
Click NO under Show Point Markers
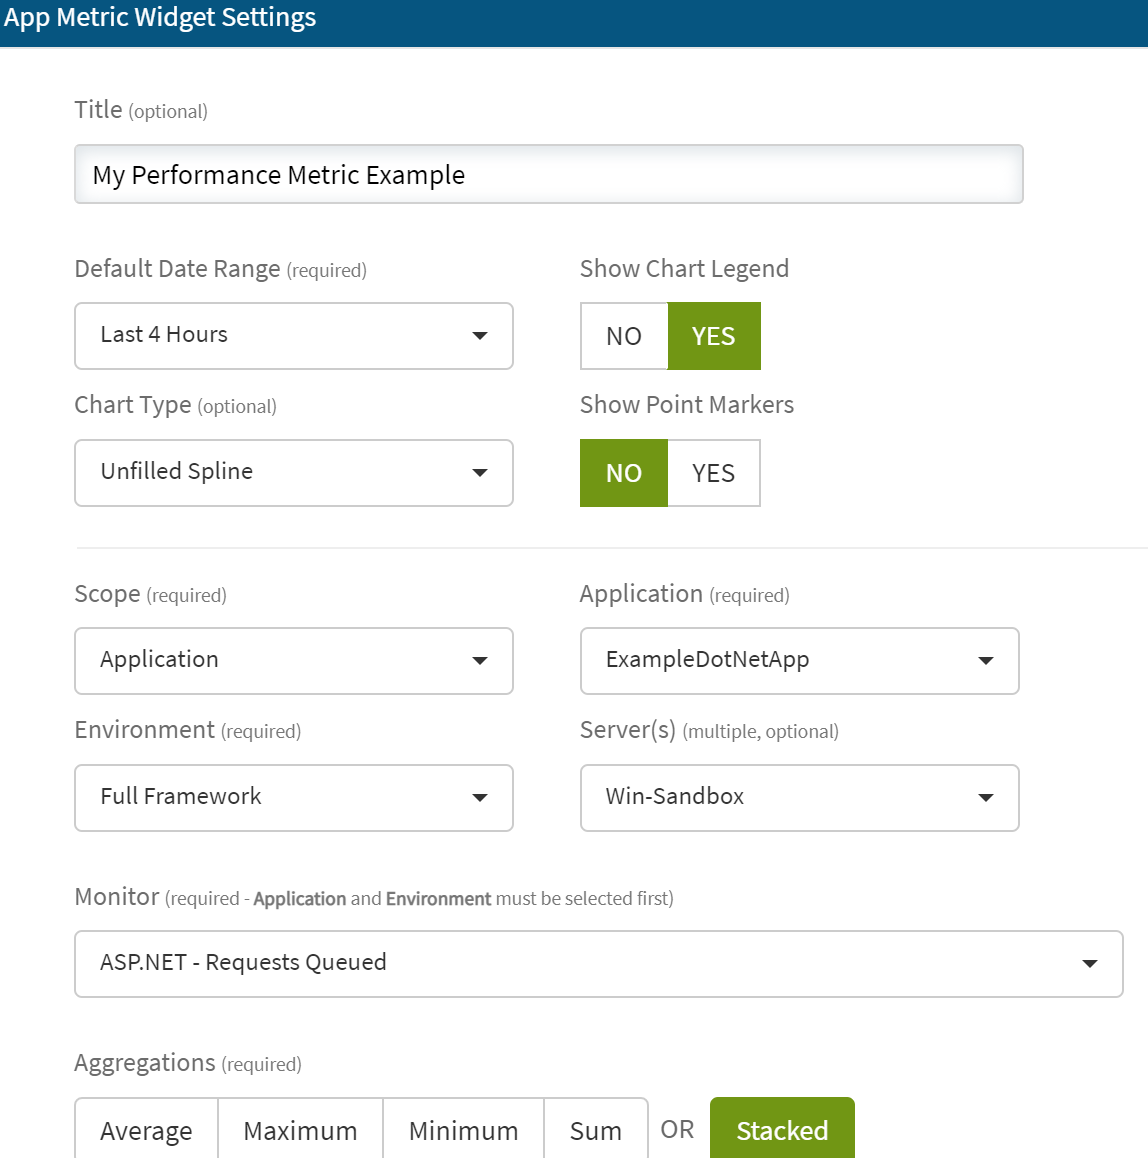click(x=623, y=473)
